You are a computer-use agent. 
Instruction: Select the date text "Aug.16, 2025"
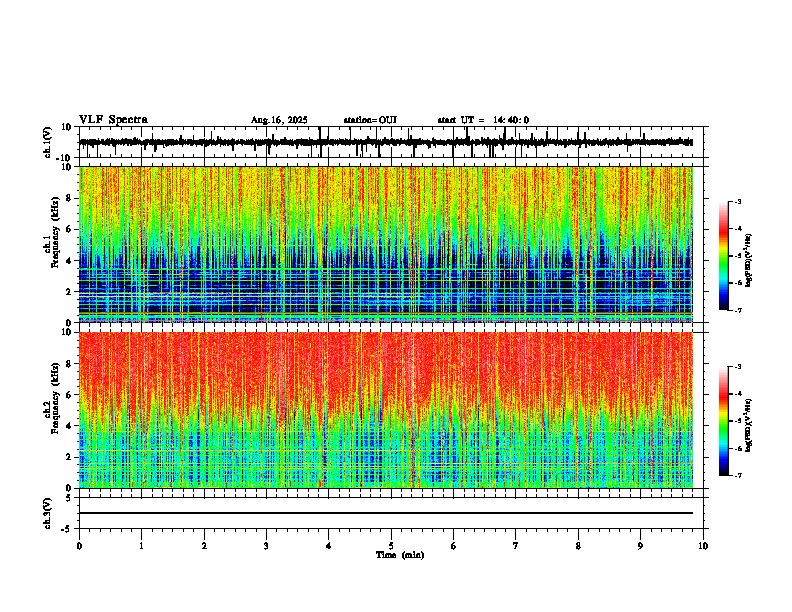(279, 120)
